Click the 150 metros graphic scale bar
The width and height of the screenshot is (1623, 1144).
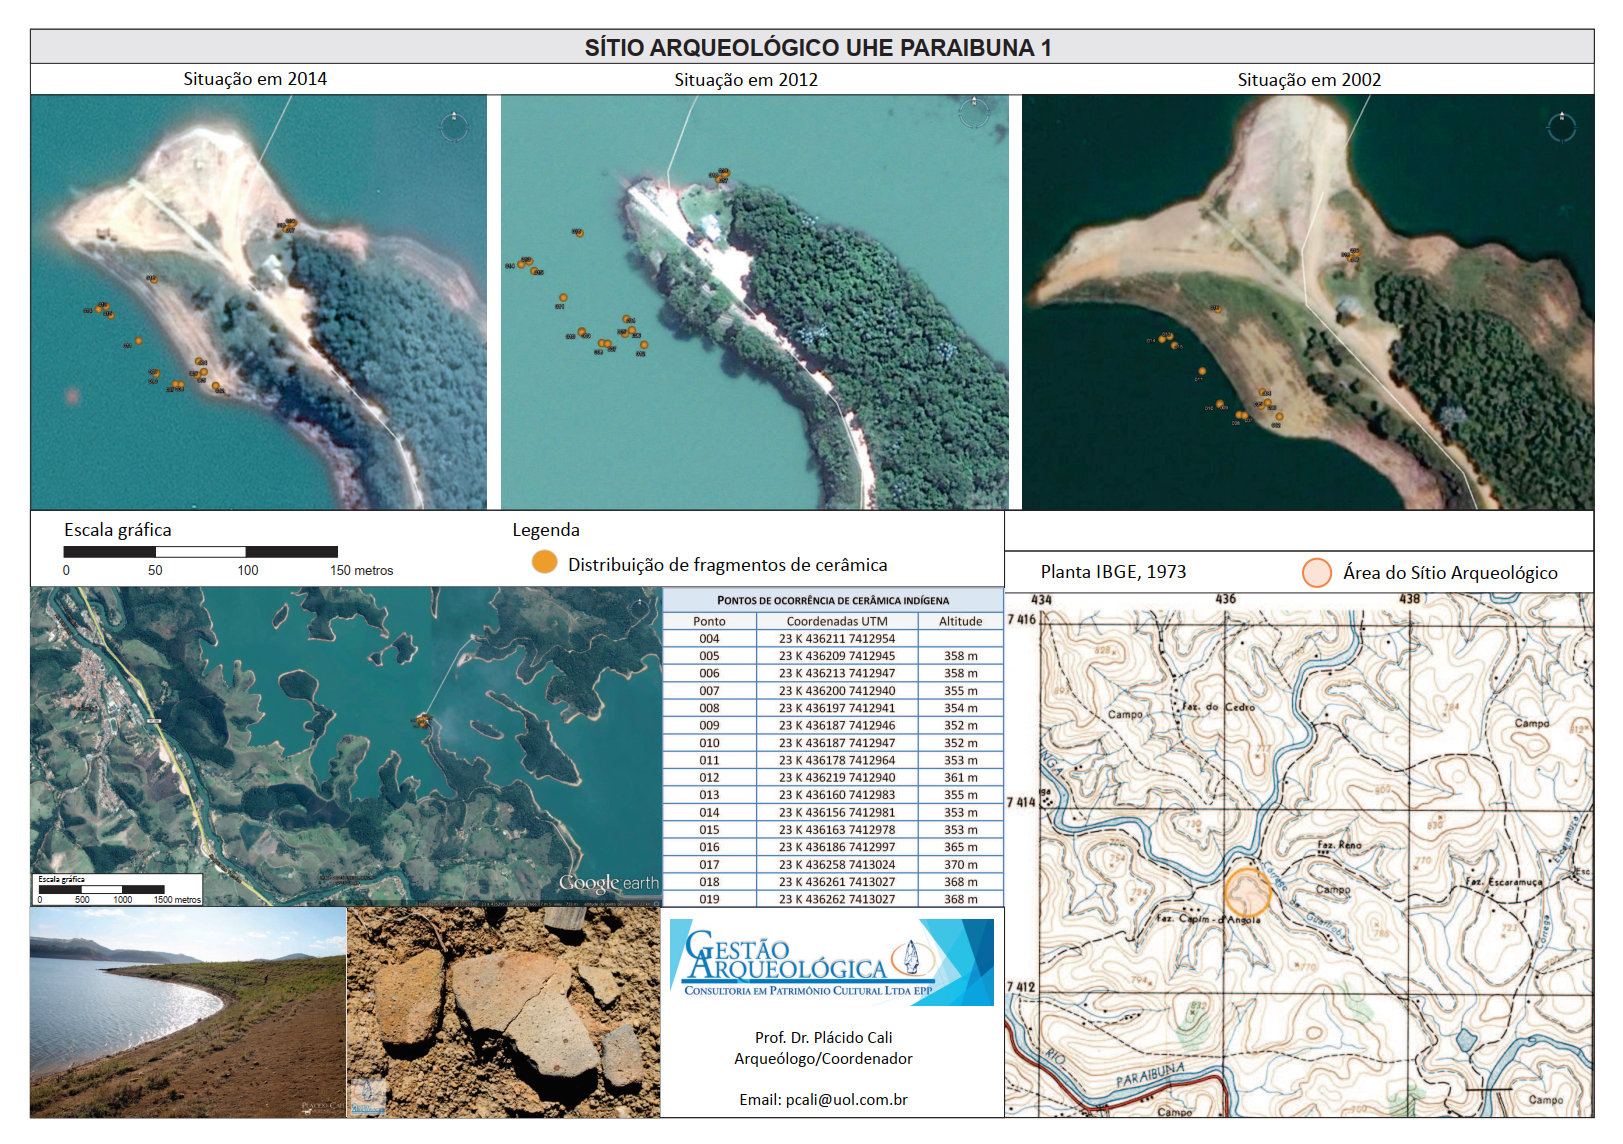(200, 552)
